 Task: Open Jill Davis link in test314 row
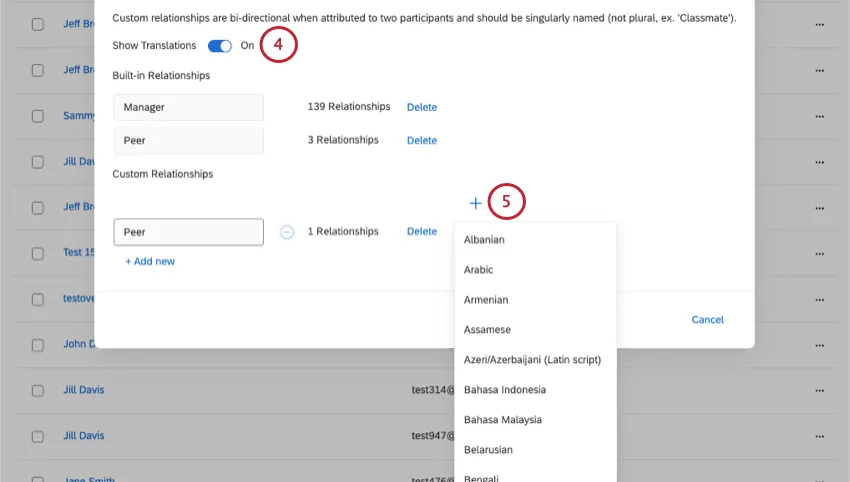(x=83, y=390)
